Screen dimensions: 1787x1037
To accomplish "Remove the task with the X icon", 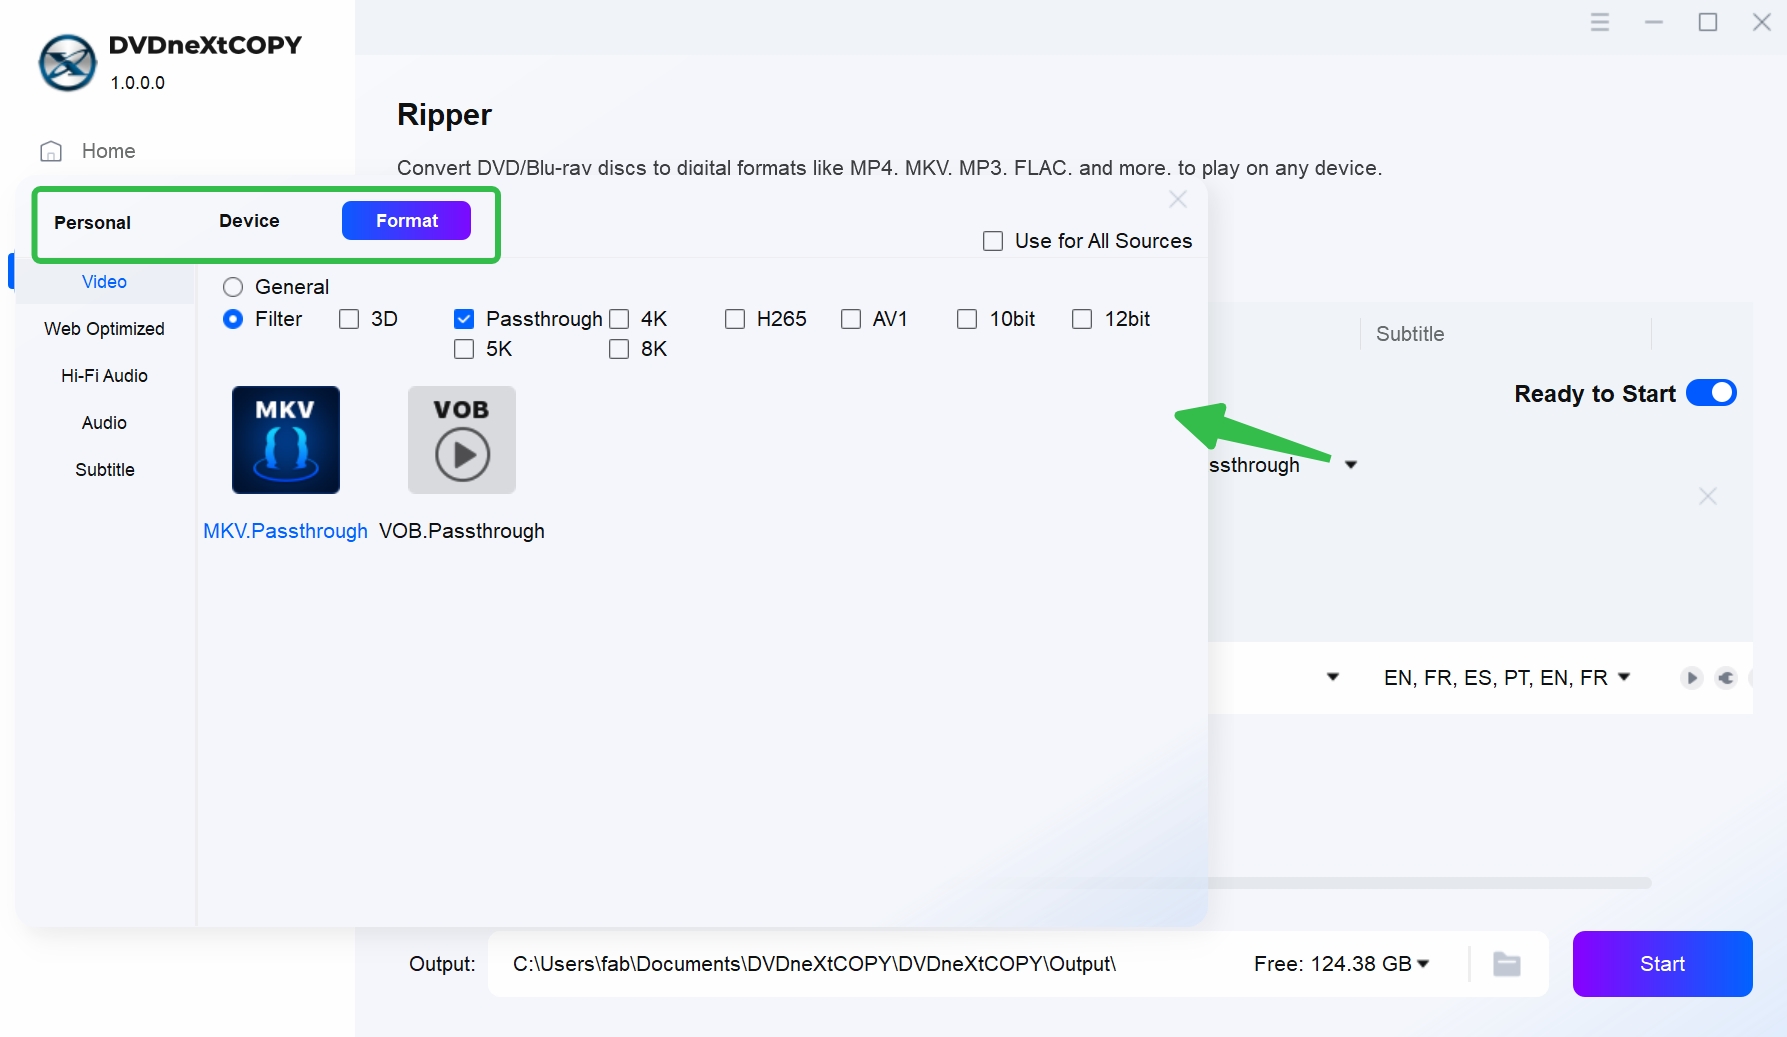I will tap(1708, 496).
